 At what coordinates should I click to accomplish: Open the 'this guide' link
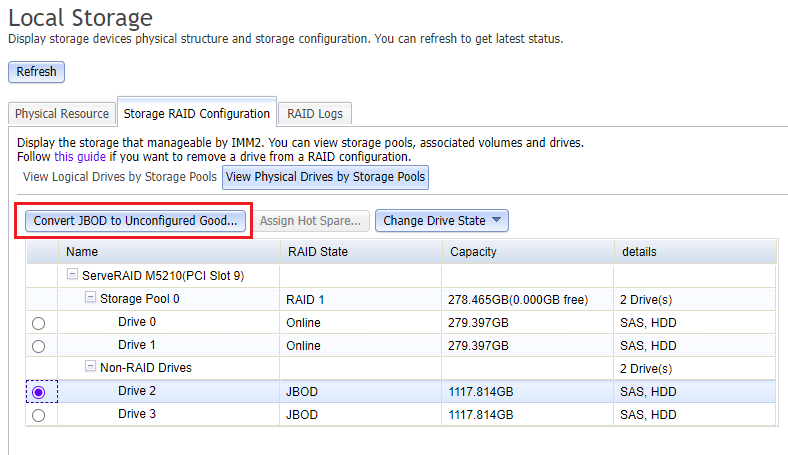tap(80, 157)
